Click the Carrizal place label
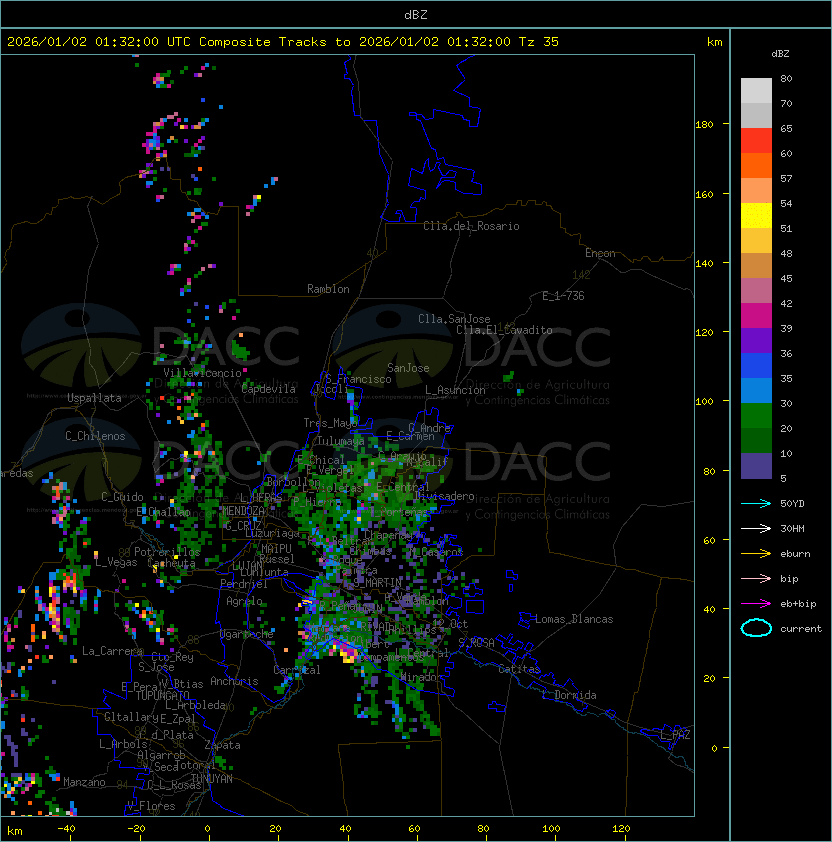832x842 pixels. coord(297,670)
